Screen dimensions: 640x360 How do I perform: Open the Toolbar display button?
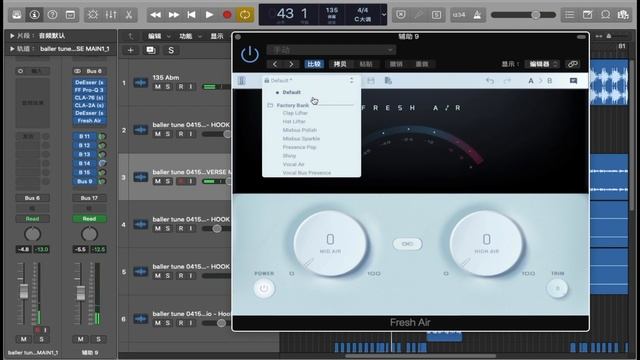pyautogui.click(x=70, y=15)
